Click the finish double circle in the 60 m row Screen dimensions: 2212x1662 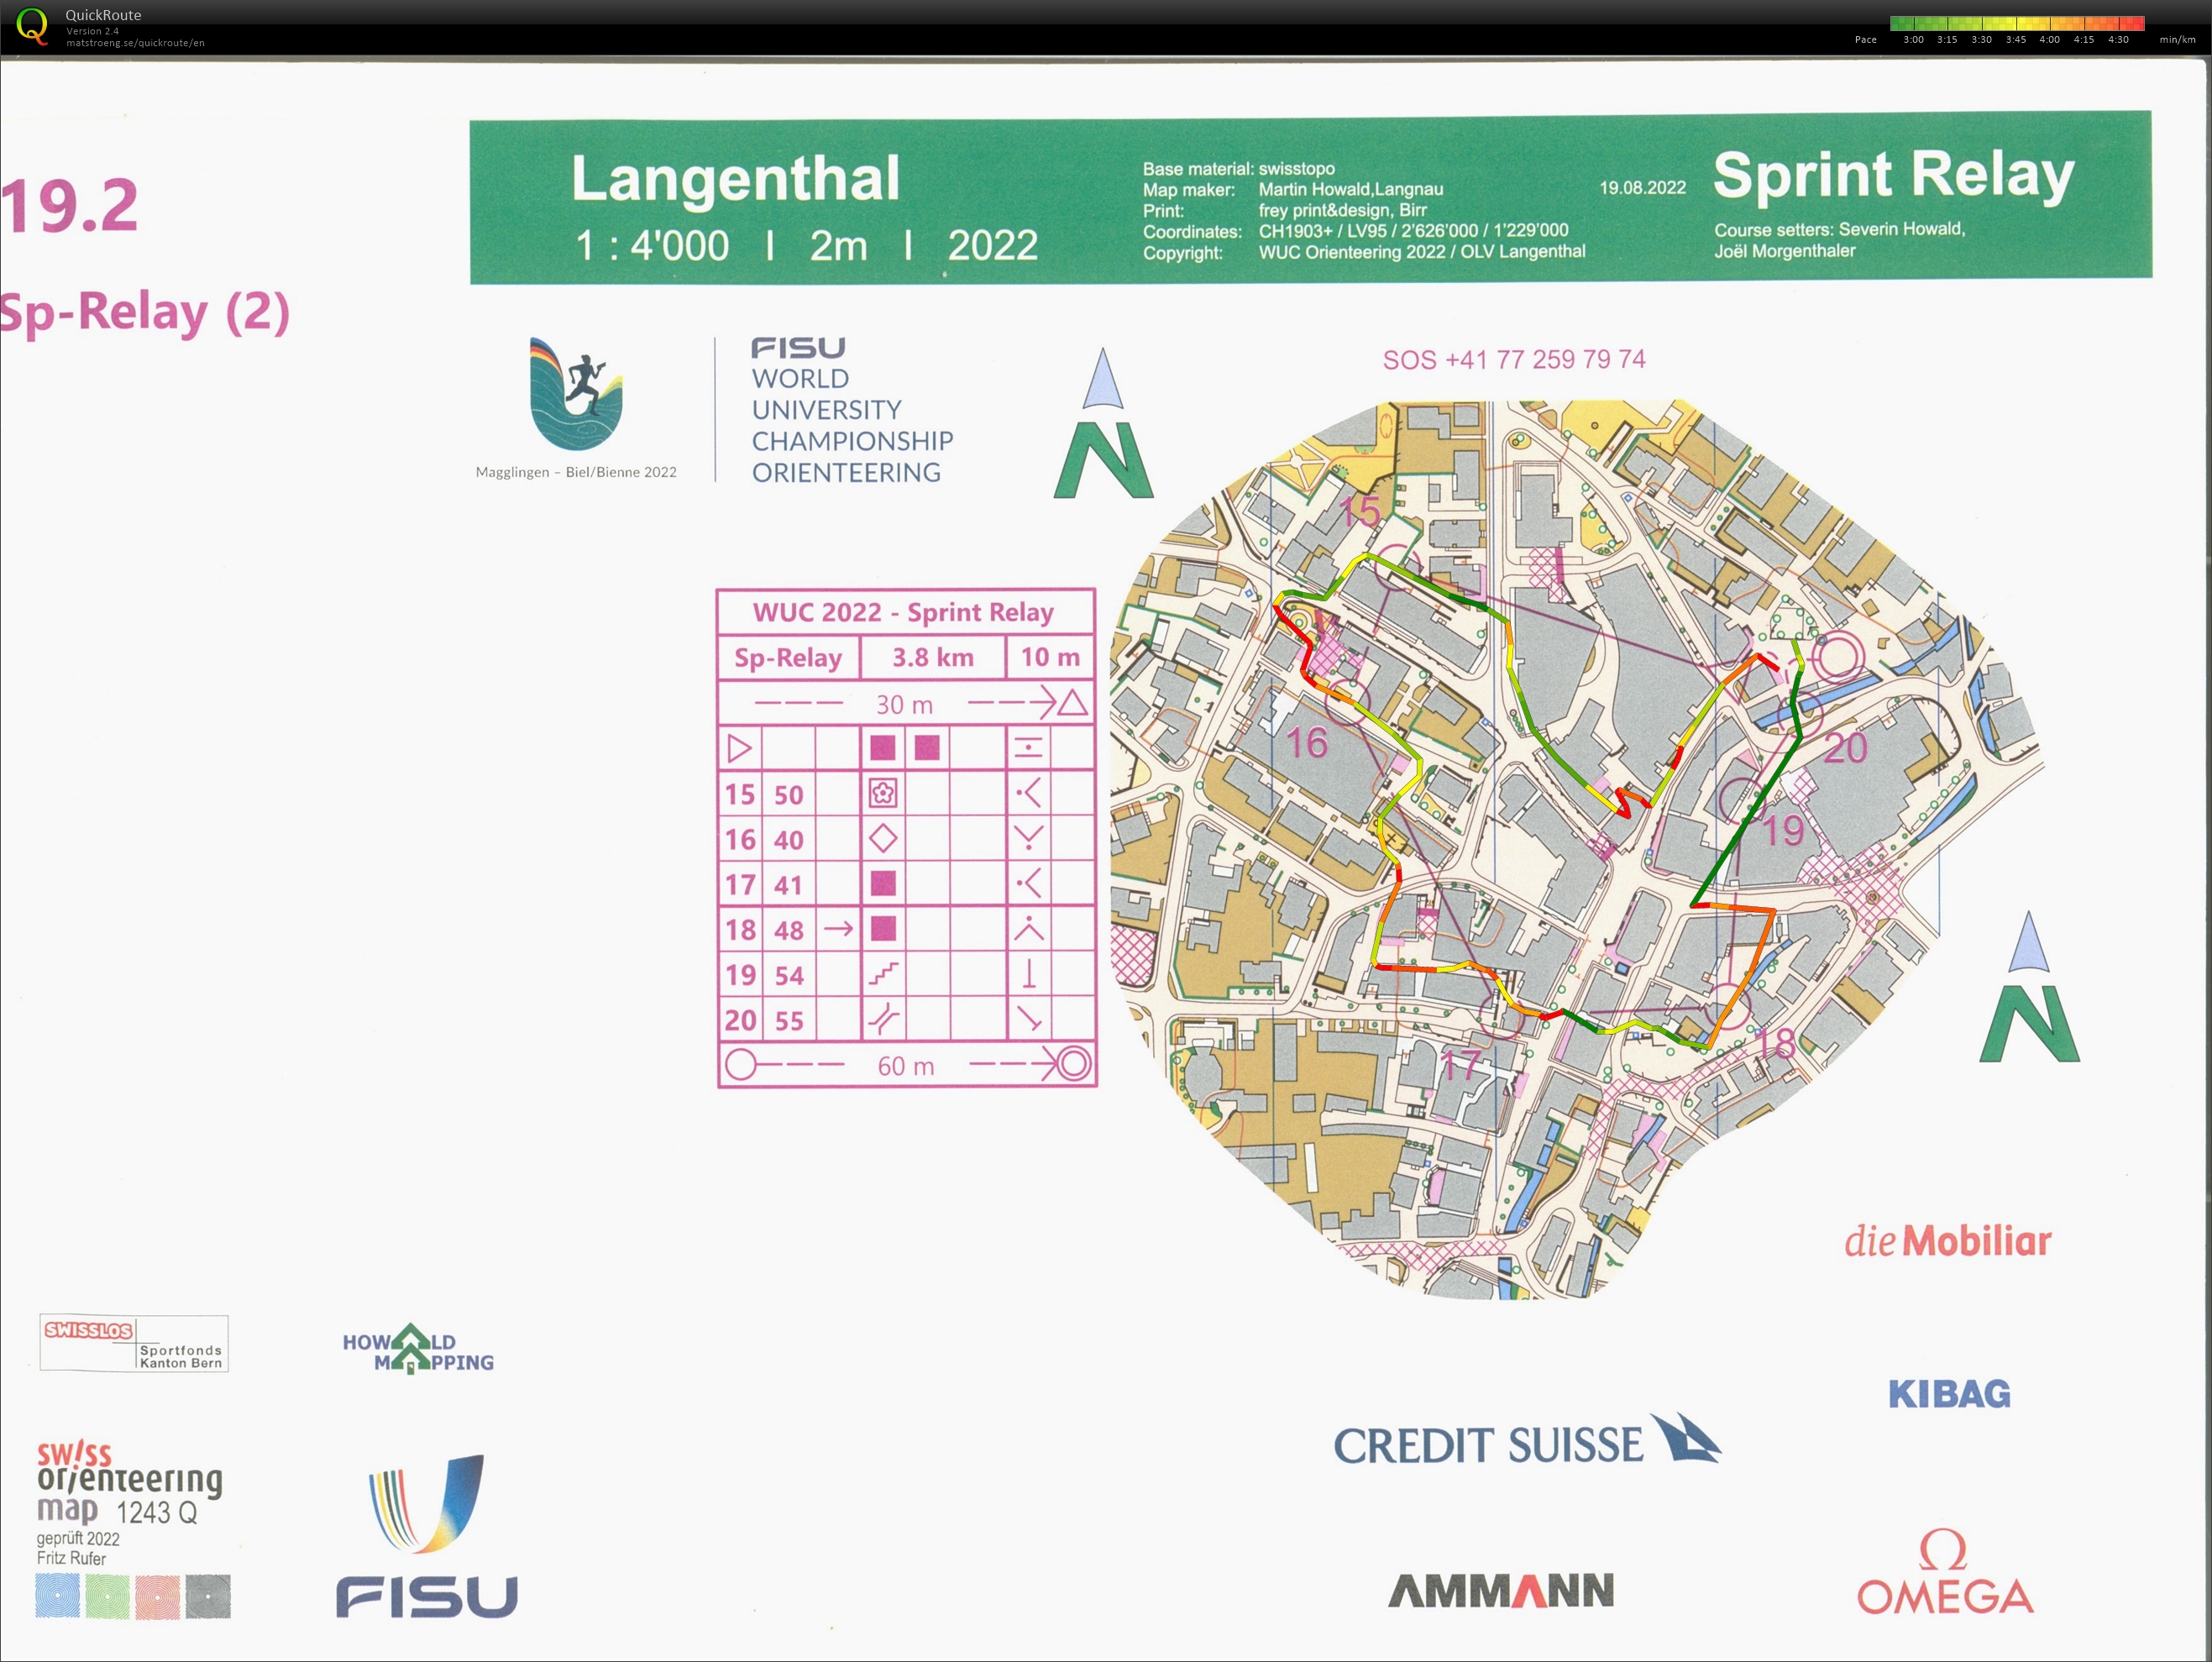(1074, 1064)
